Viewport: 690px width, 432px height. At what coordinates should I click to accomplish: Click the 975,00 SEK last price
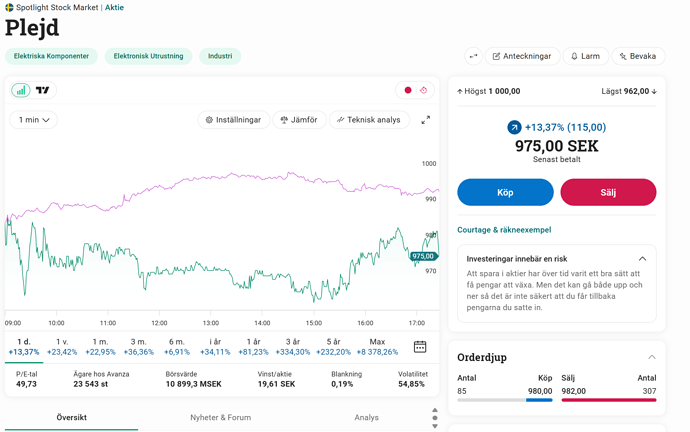coord(557,146)
